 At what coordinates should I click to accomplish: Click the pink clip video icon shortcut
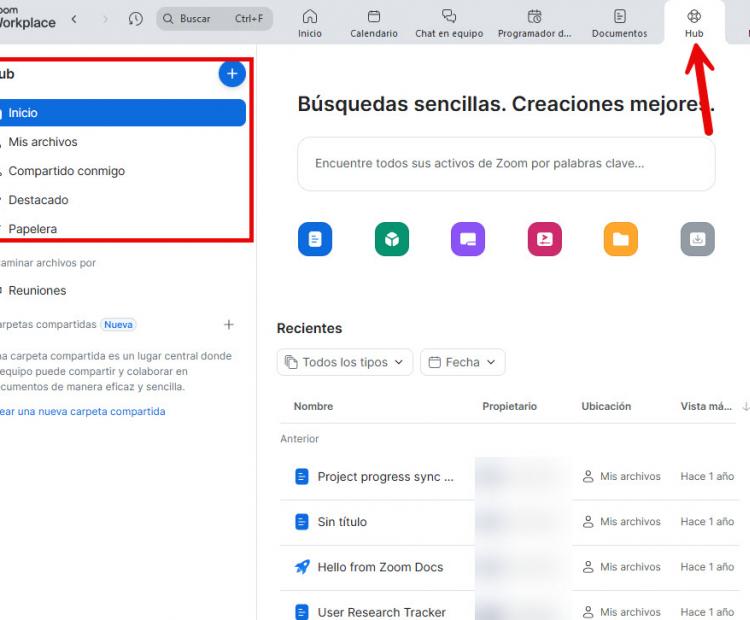(545, 239)
